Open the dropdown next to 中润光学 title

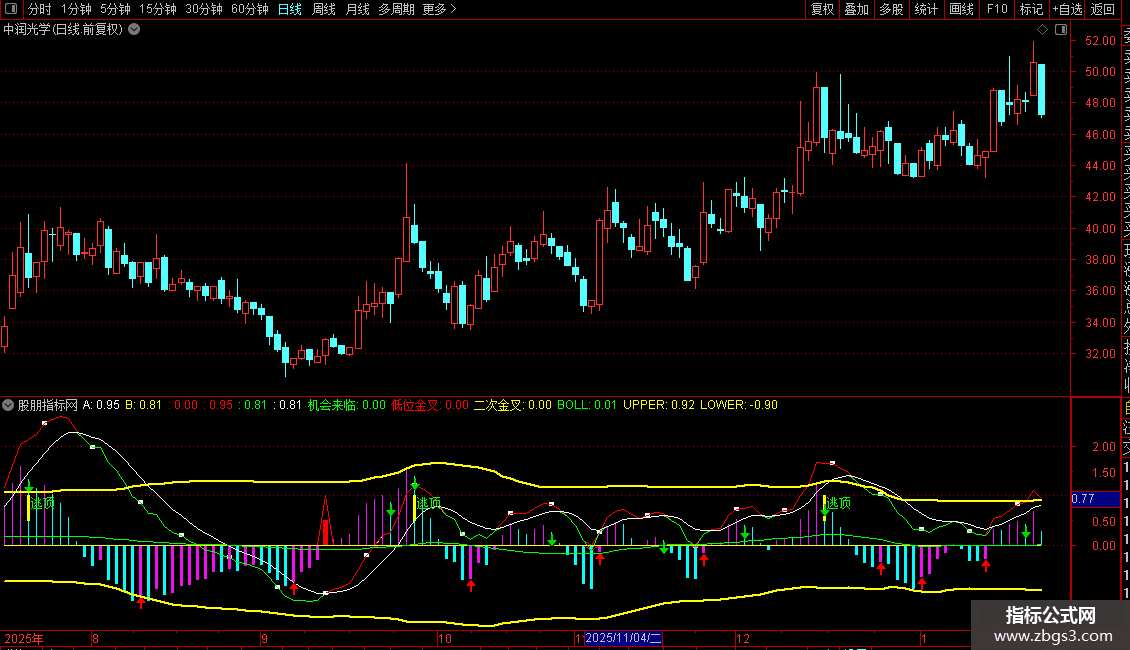click(x=134, y=30)
